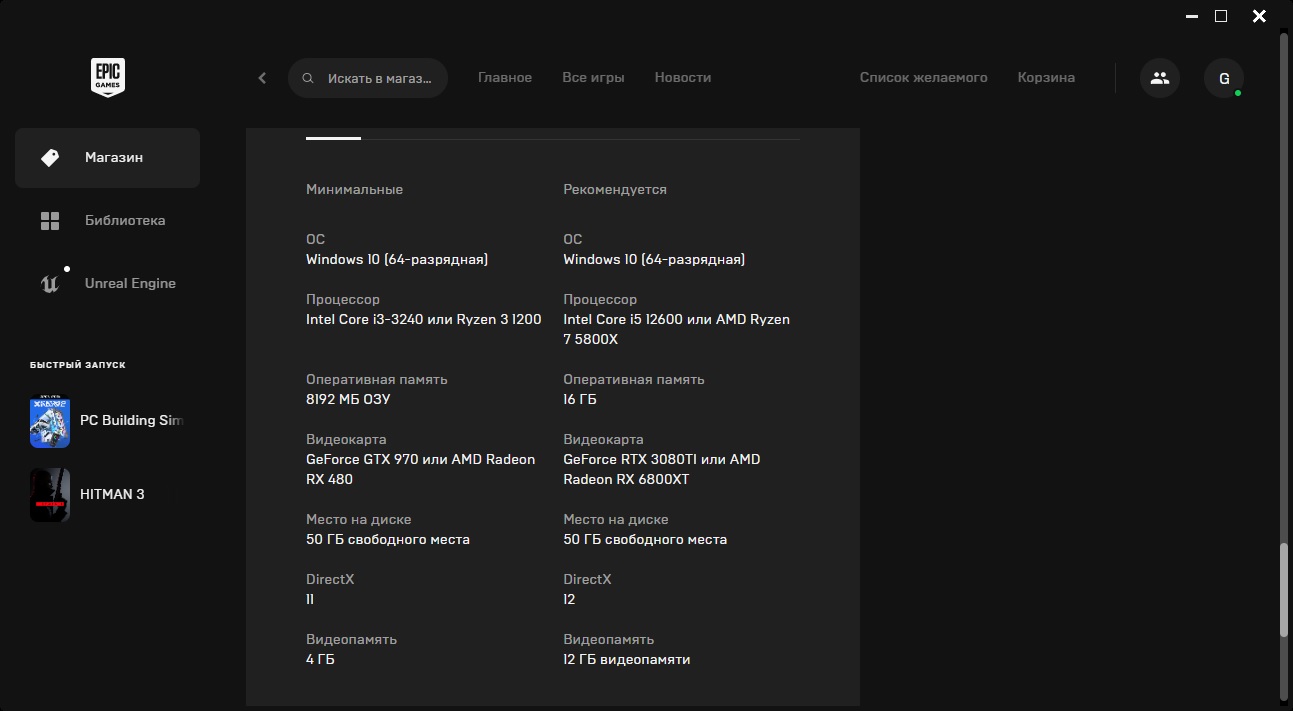The height and width of the screenshot is (711, 1293).
Task: Click the vertical scrollbar thumb
Action: (1284, 589)
